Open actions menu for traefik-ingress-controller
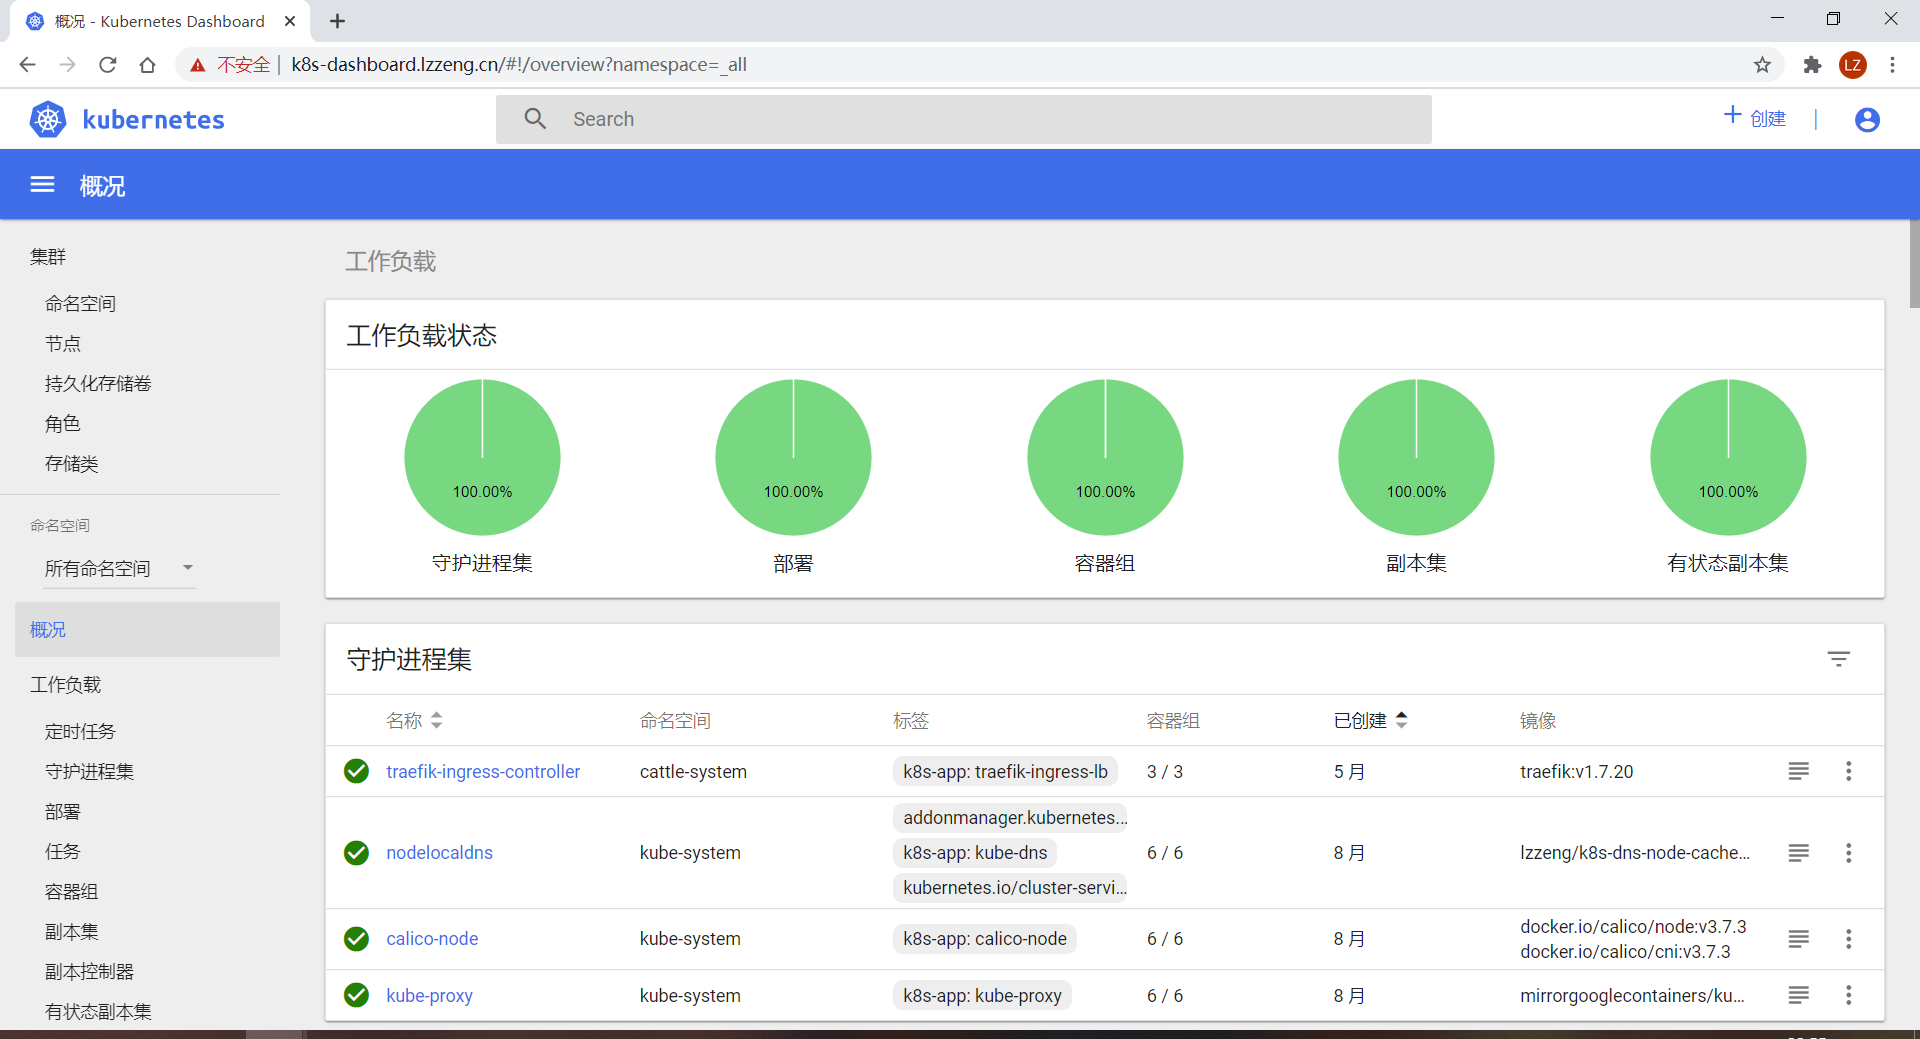The image size is (1920, 1039). 1848,771
